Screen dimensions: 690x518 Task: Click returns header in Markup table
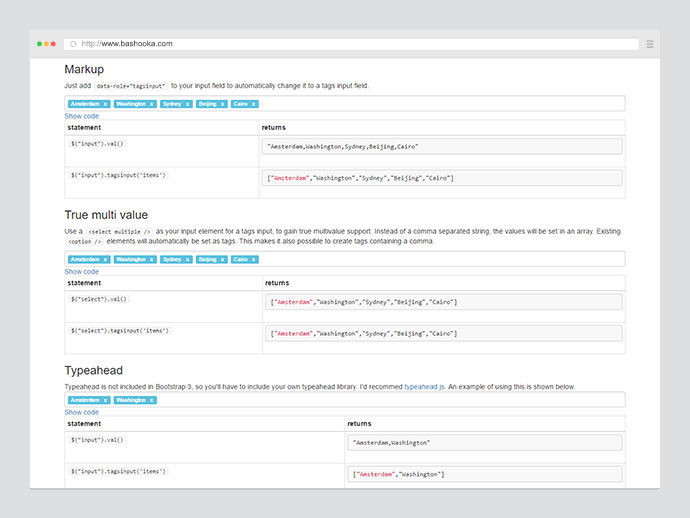pyautogui.click(x=273, y=128)
